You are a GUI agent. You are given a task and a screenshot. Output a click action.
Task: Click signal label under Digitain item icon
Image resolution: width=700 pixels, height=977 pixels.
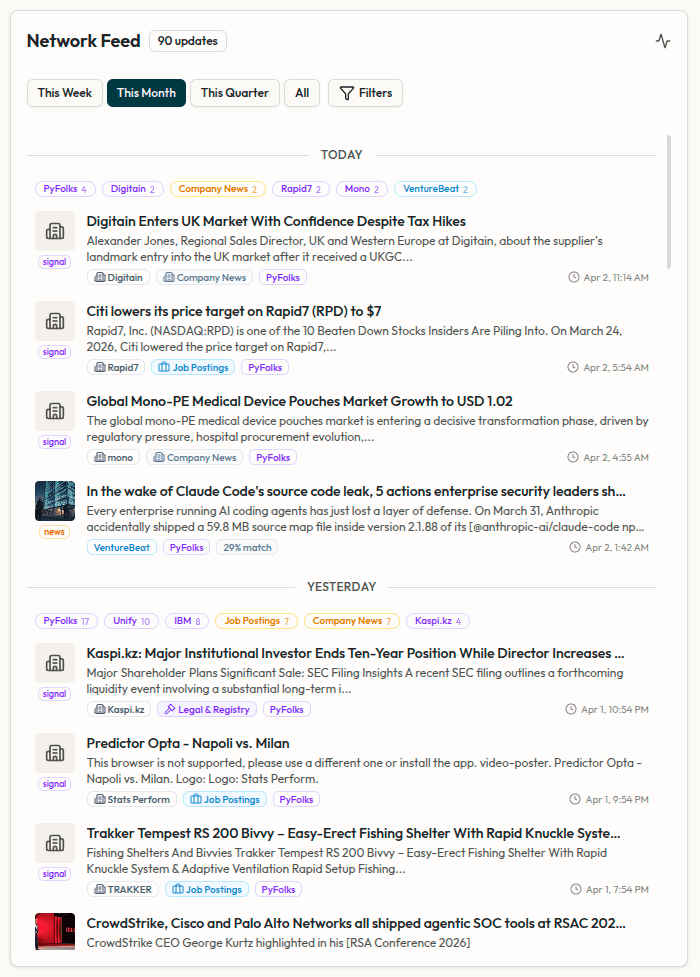pos(55,262)
